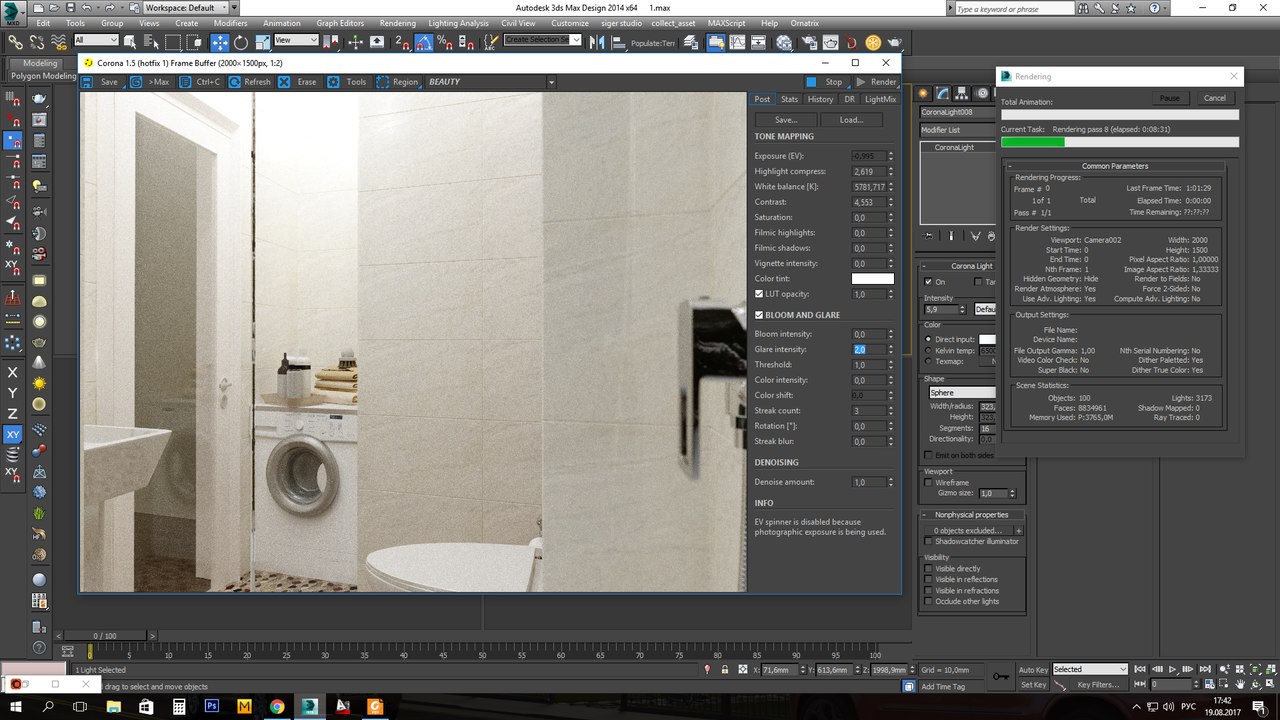
Task: Switch to the LightMix tab
Action: (x=880, y=99)
